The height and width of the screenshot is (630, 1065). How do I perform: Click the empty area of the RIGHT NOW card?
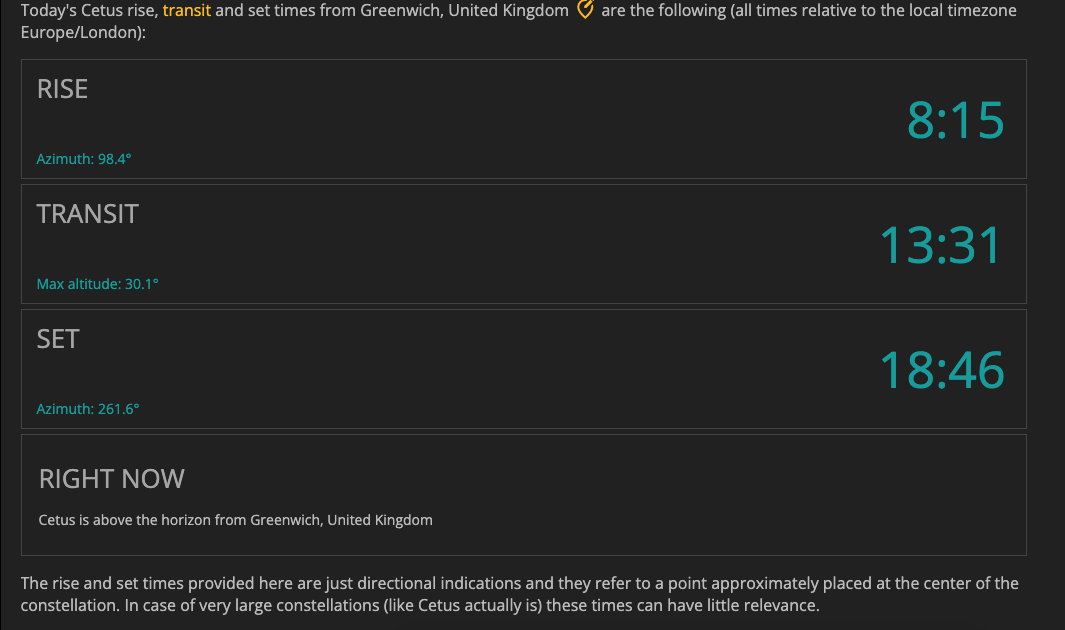click(x=727, y=496)
